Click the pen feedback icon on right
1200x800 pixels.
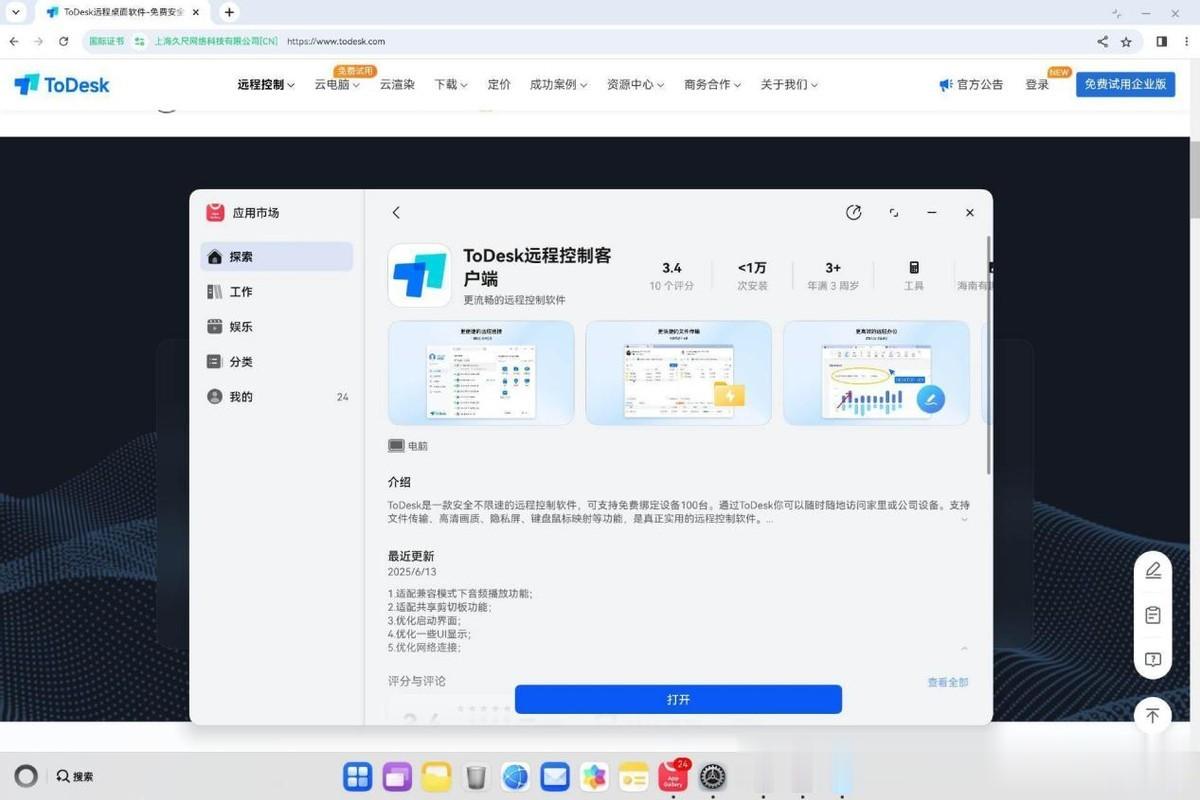(1153, 571)
